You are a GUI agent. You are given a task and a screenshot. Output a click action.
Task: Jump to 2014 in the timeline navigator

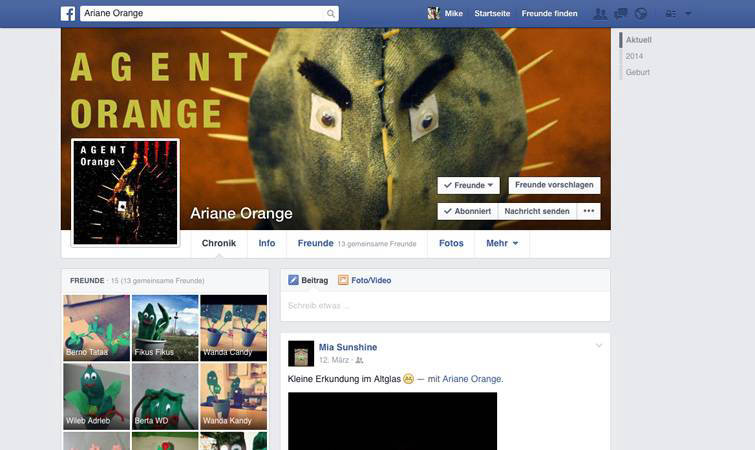634,56
